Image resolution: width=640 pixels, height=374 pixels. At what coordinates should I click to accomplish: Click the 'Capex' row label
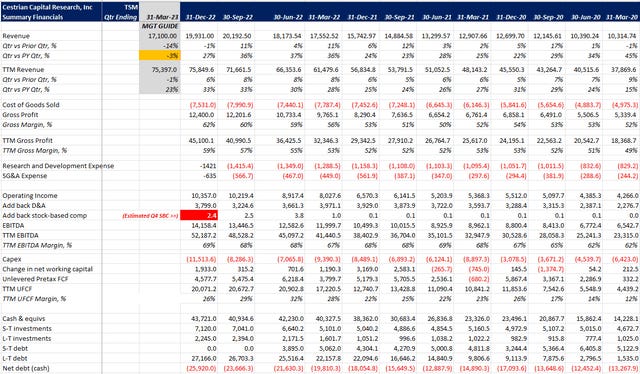pos(12,259)
